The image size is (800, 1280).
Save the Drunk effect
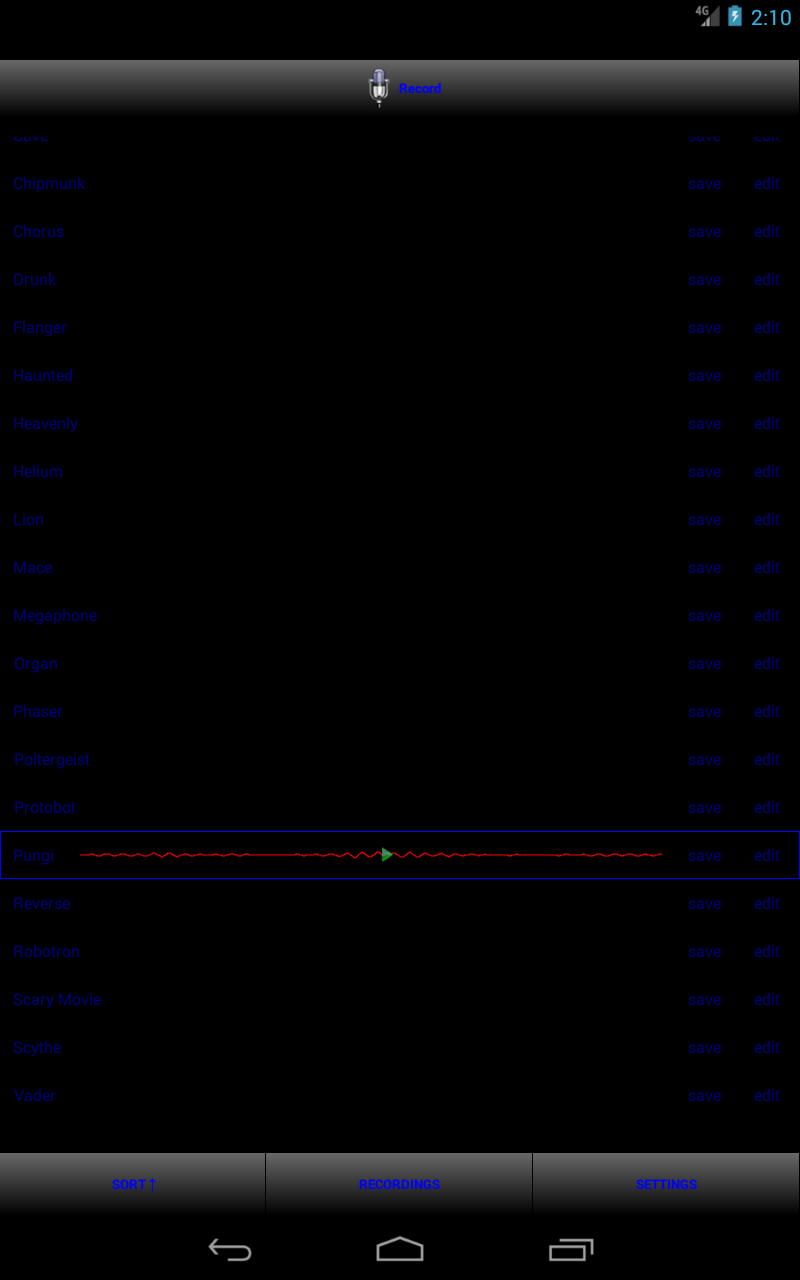pyautogui.click(x=705, y=280)
